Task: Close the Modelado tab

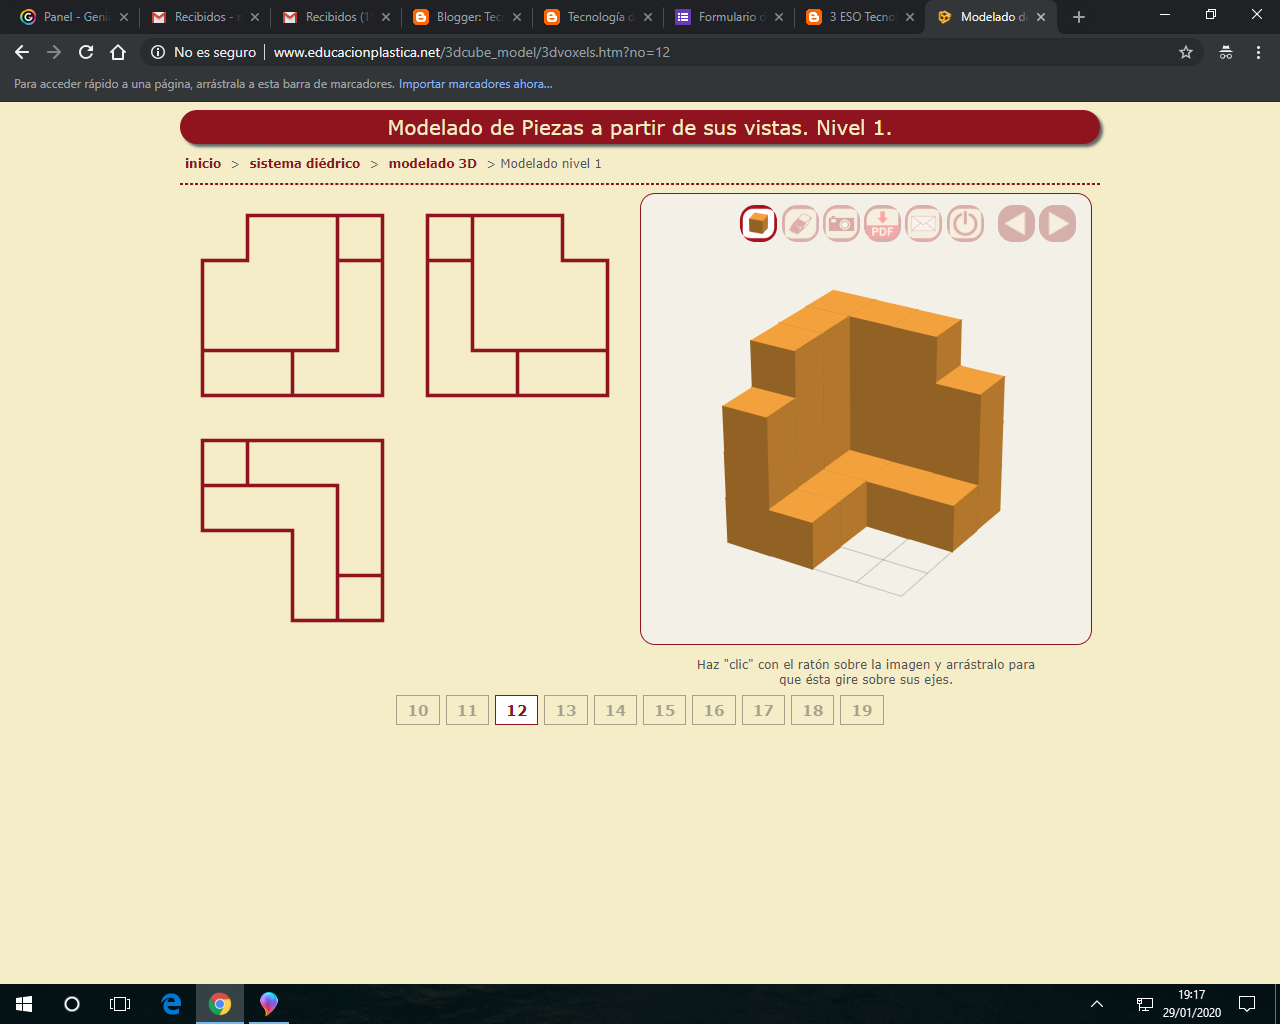Action: [1041, 17]
